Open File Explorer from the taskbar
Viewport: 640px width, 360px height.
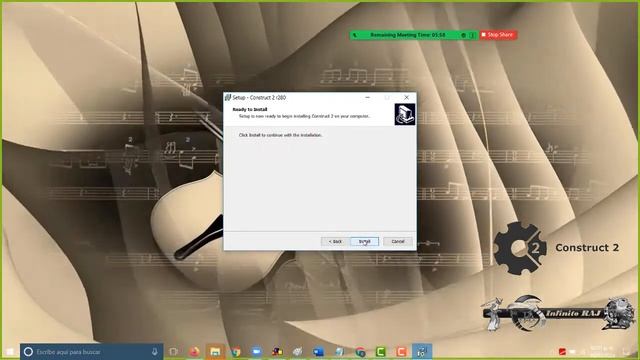pos(215,351)
